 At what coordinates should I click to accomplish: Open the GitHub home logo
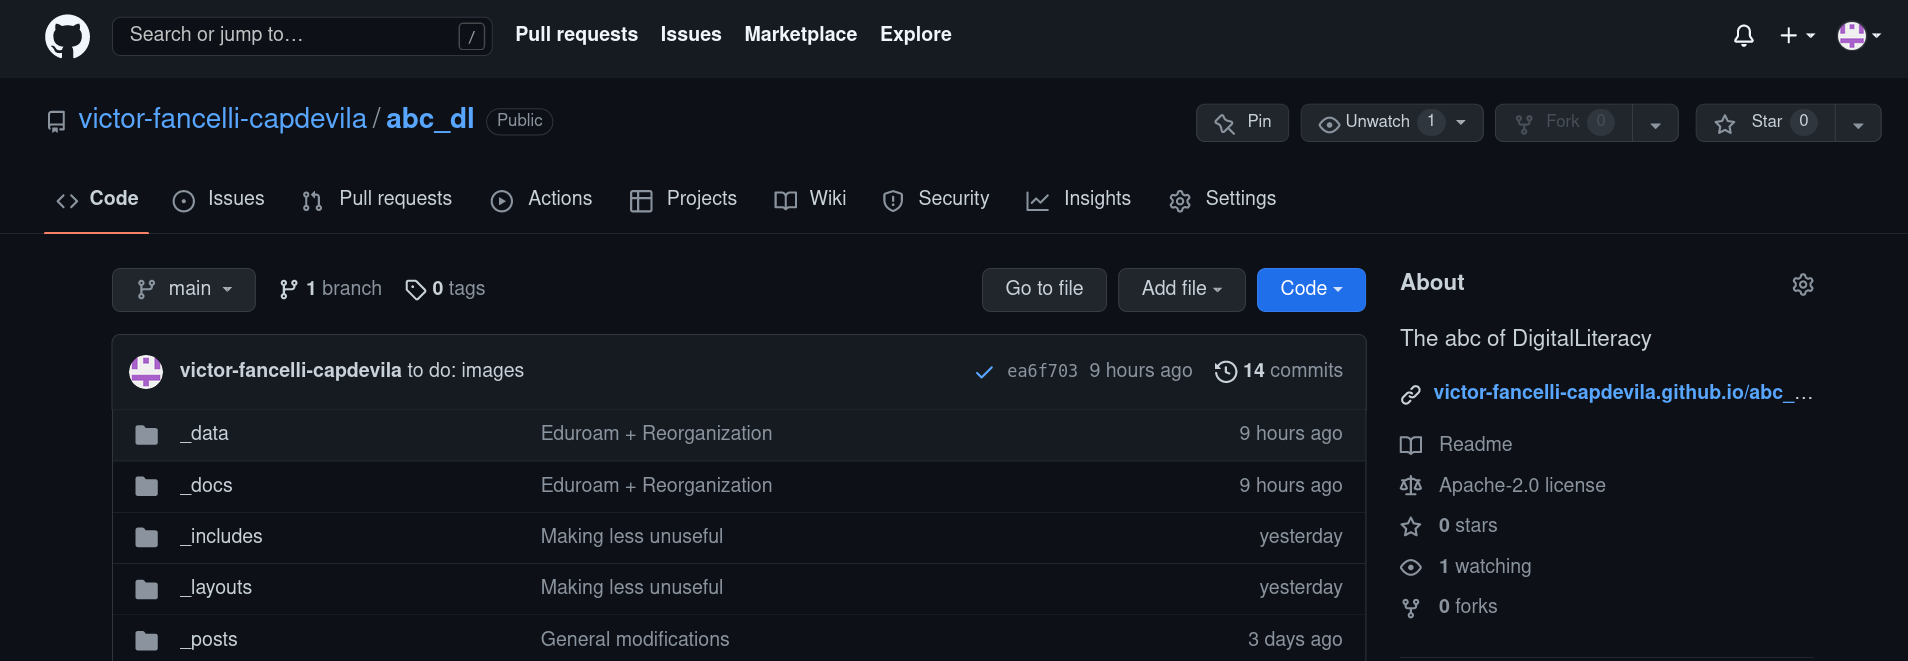point(67,36)
